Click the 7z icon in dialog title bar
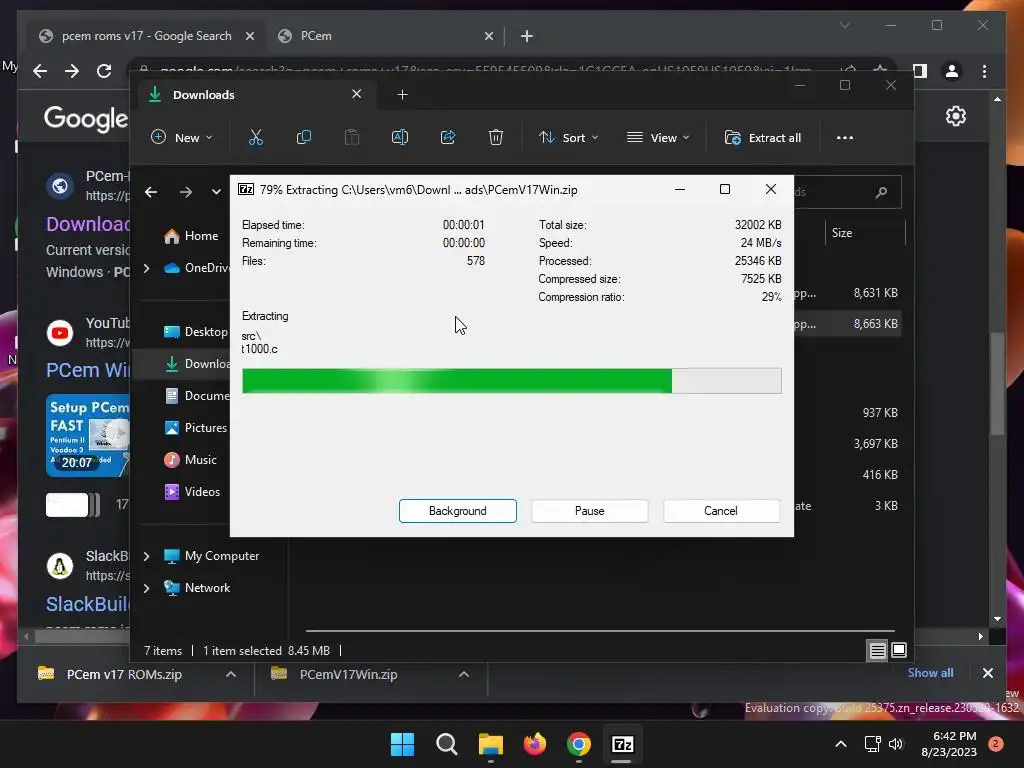The image size is (1024, 768). tap(246, 189)
